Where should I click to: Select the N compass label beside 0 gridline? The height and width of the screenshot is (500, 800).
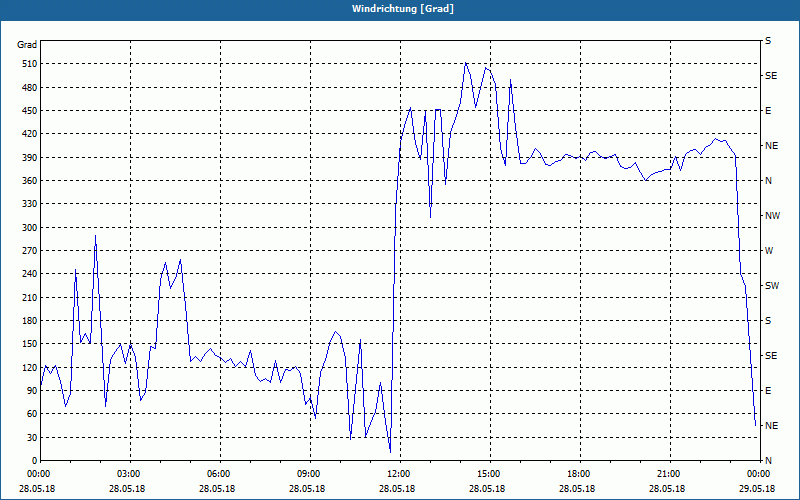coord(768,461)
